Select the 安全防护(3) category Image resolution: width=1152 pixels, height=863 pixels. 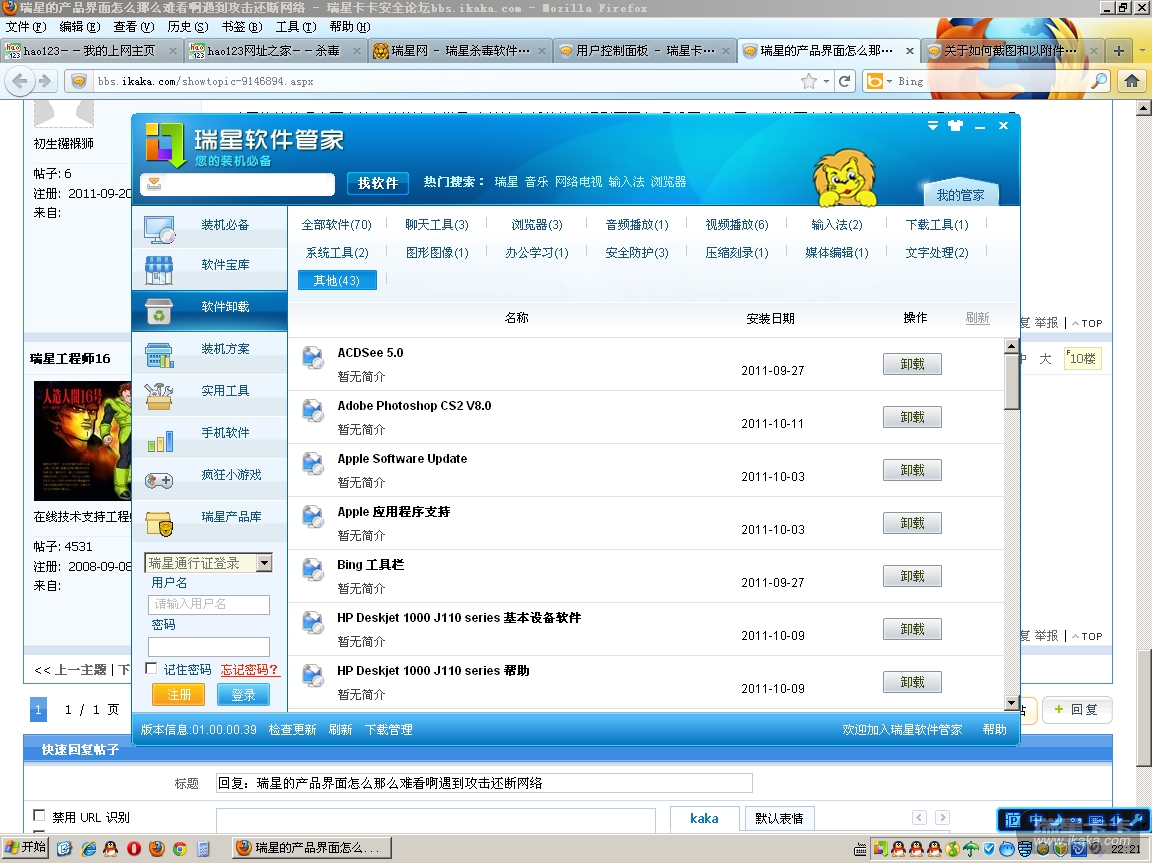coord(636,253)
